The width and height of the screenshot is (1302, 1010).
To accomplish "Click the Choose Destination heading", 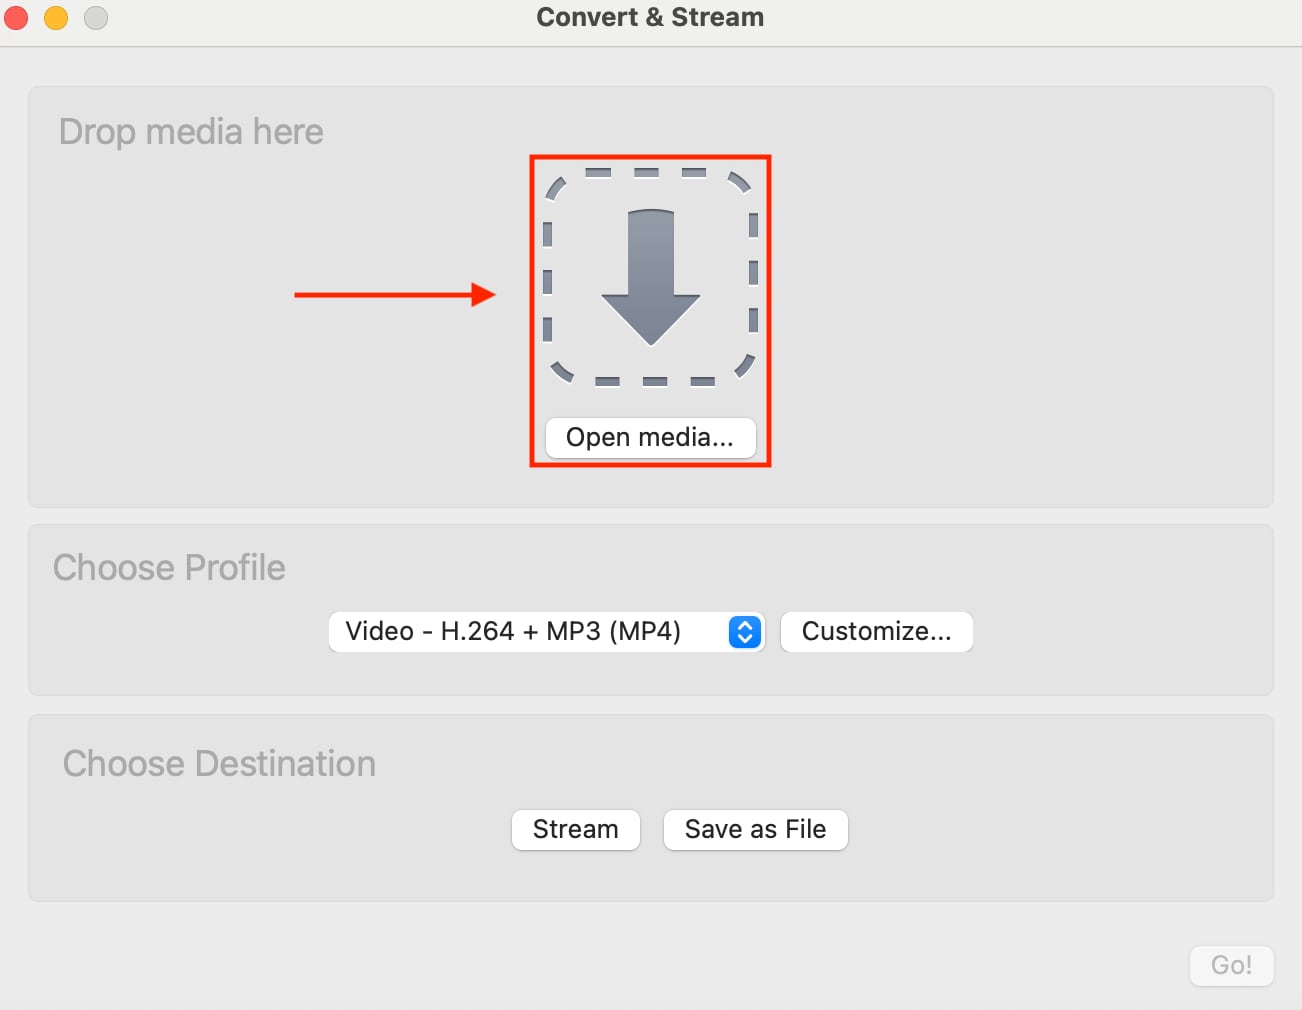I will (x=219, y=763).
